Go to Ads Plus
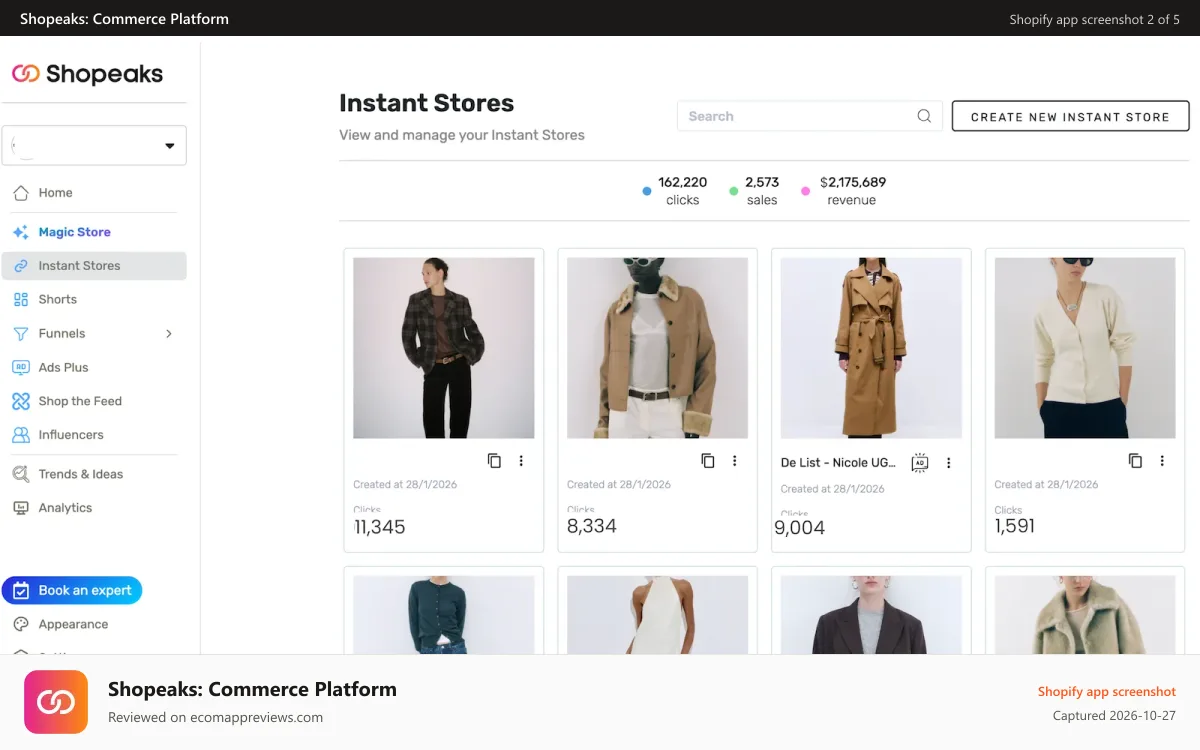The height and width of the screenshot is (750, 1200). 63,368
